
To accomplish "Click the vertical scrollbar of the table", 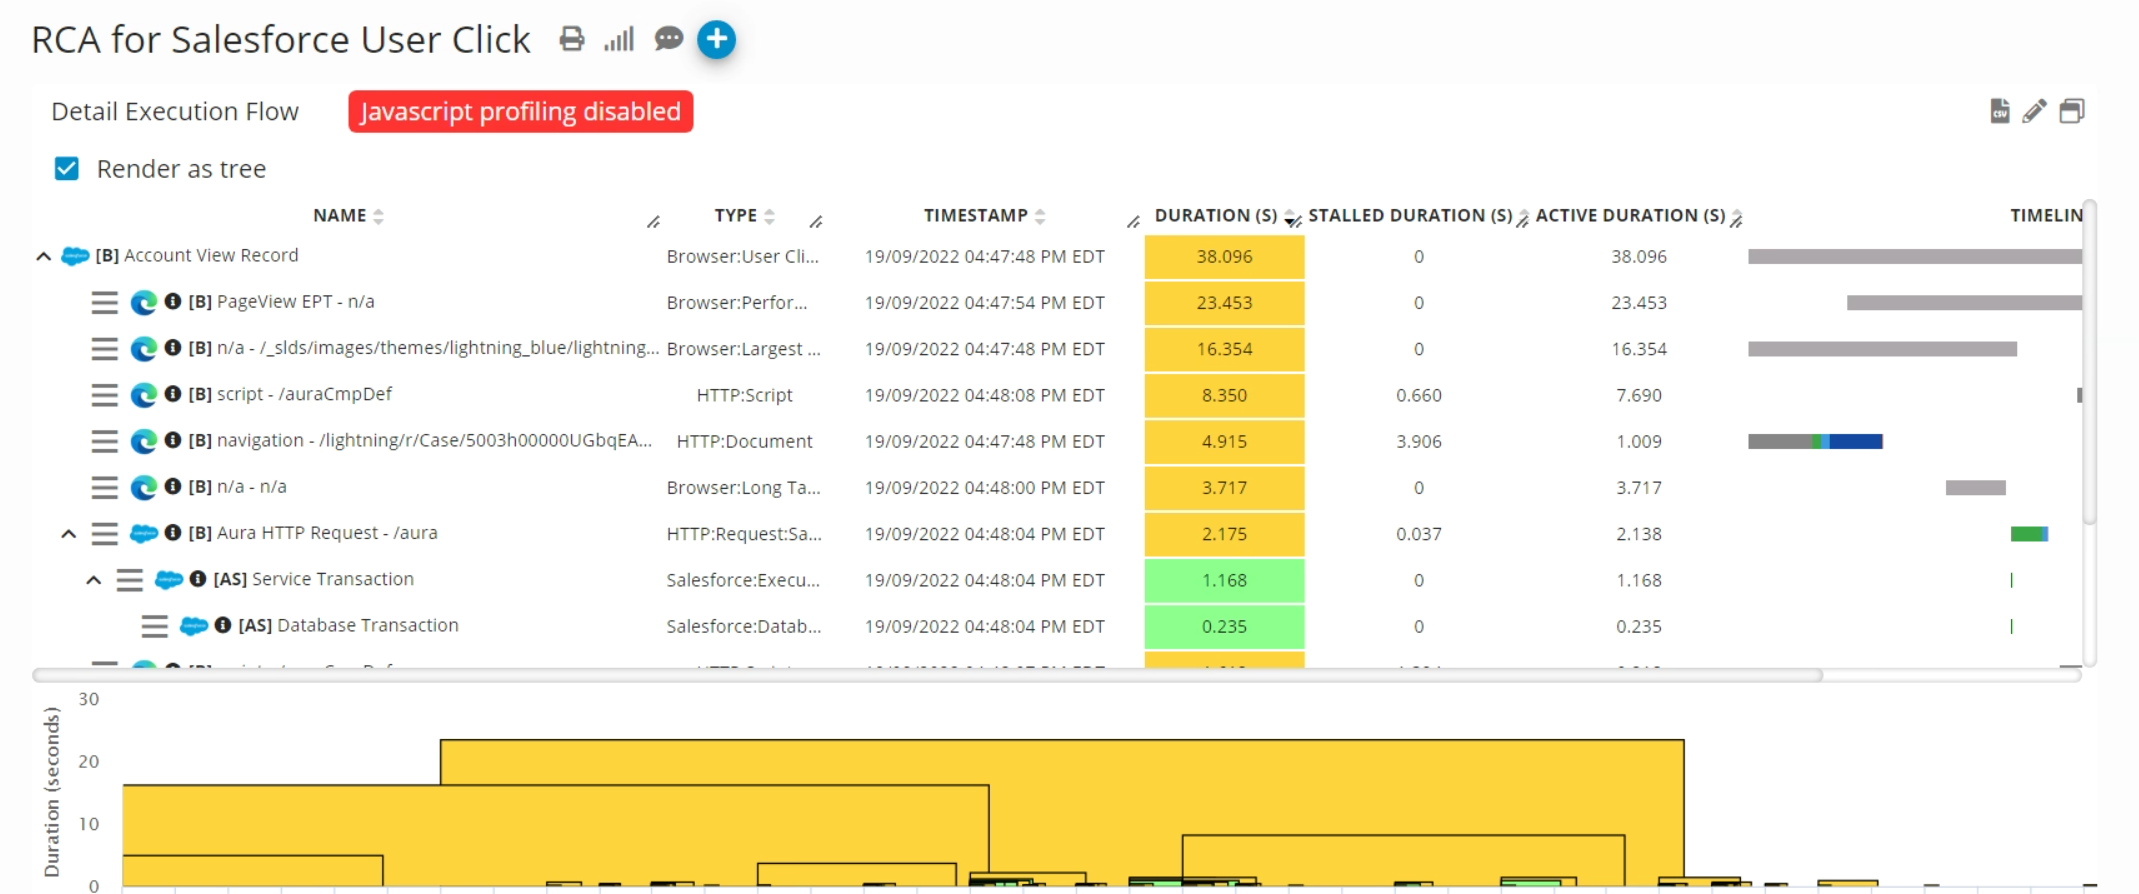I will [2089, 360].
